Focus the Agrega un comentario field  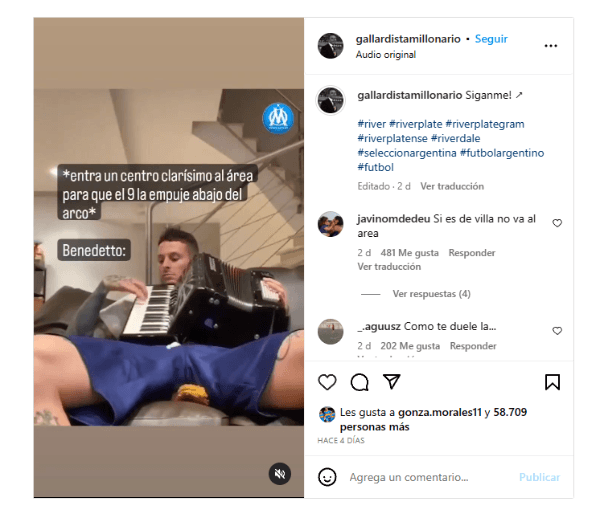(430, 477)
